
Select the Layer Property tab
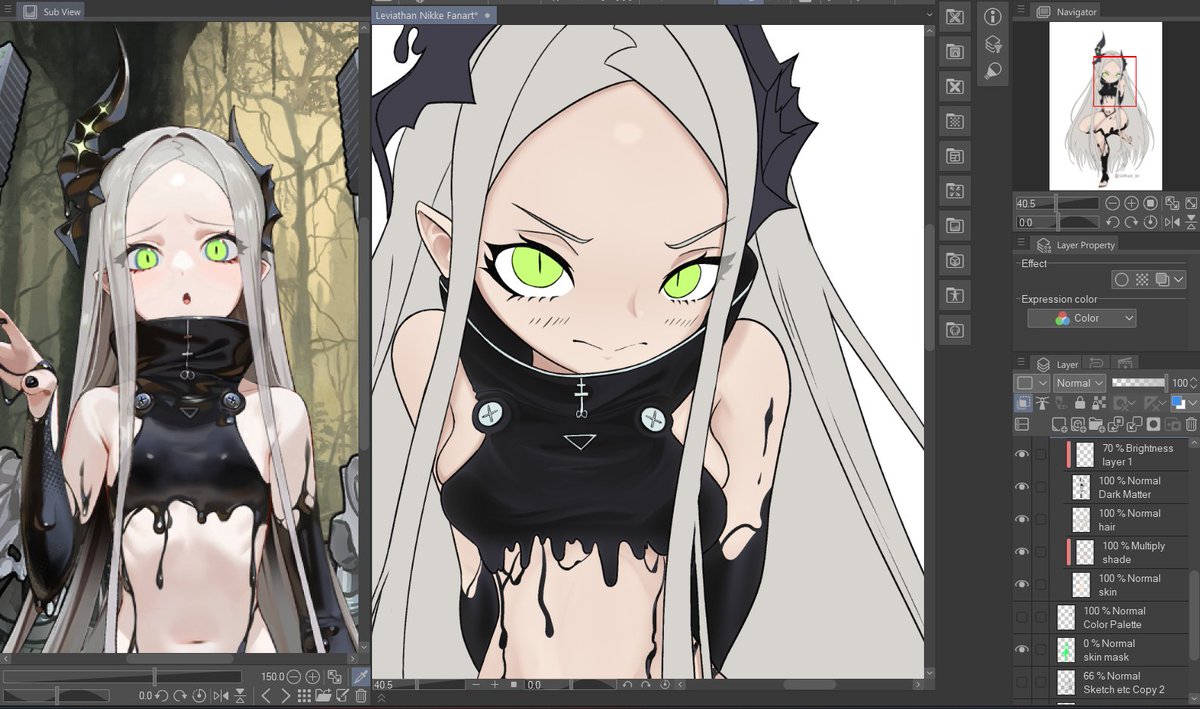tap(1075, 244)
